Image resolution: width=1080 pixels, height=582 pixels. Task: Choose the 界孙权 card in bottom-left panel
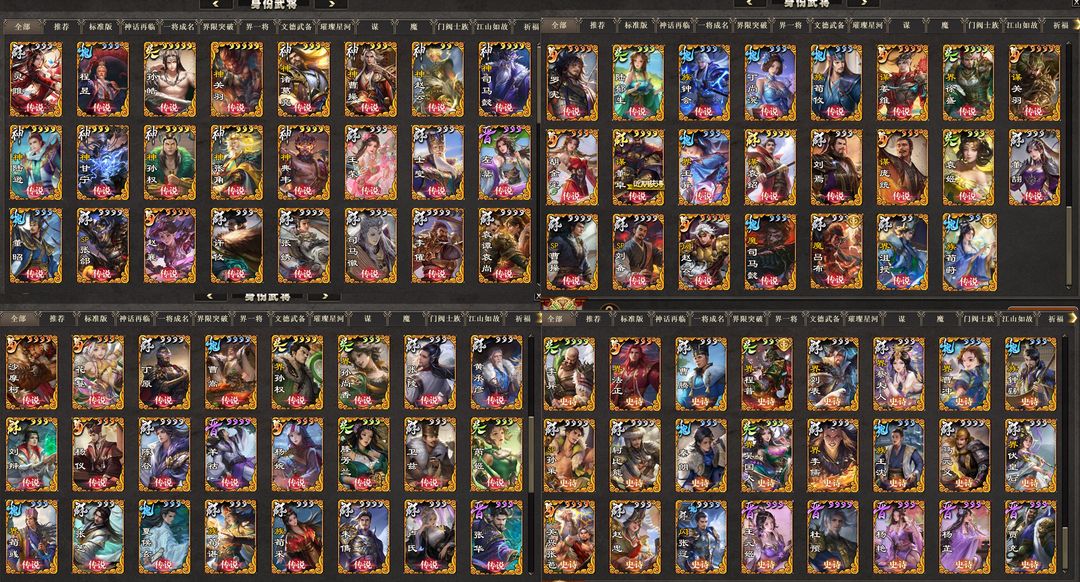(x=297, y=373)
